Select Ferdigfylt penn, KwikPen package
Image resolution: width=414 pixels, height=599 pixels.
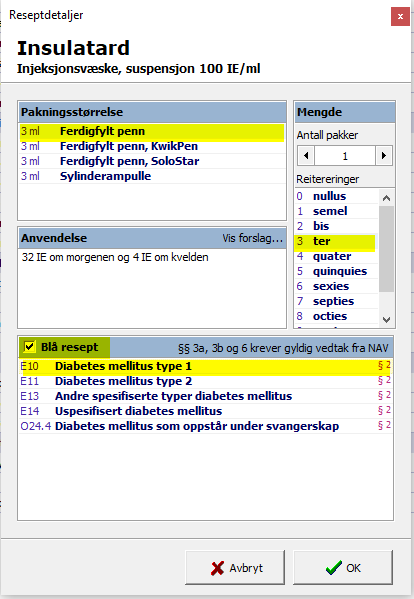(x=152, y=146)
